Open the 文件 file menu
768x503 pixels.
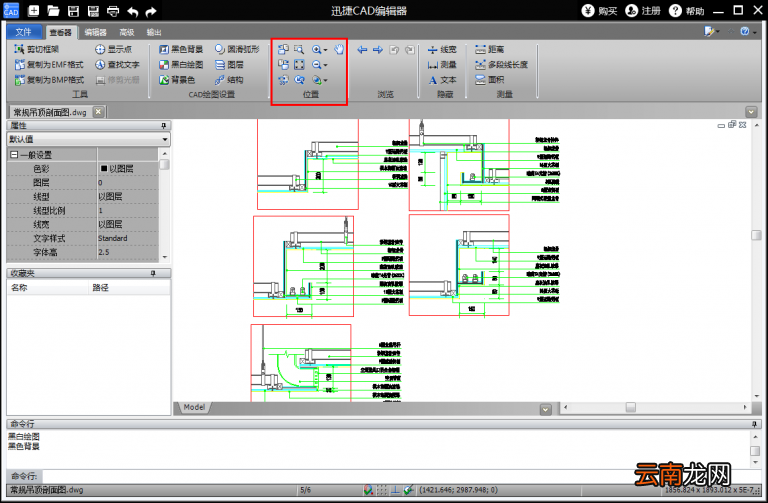point(24,32)
